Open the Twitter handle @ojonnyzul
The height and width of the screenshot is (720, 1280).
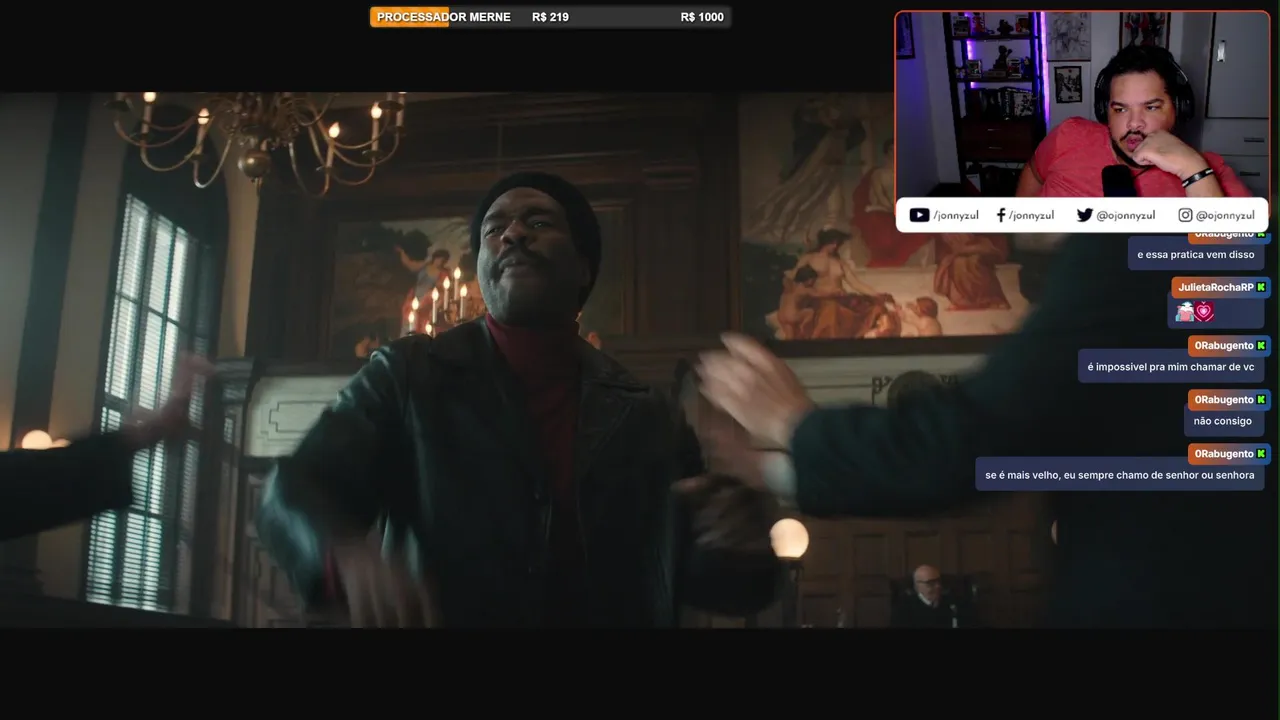point(1125,215)
